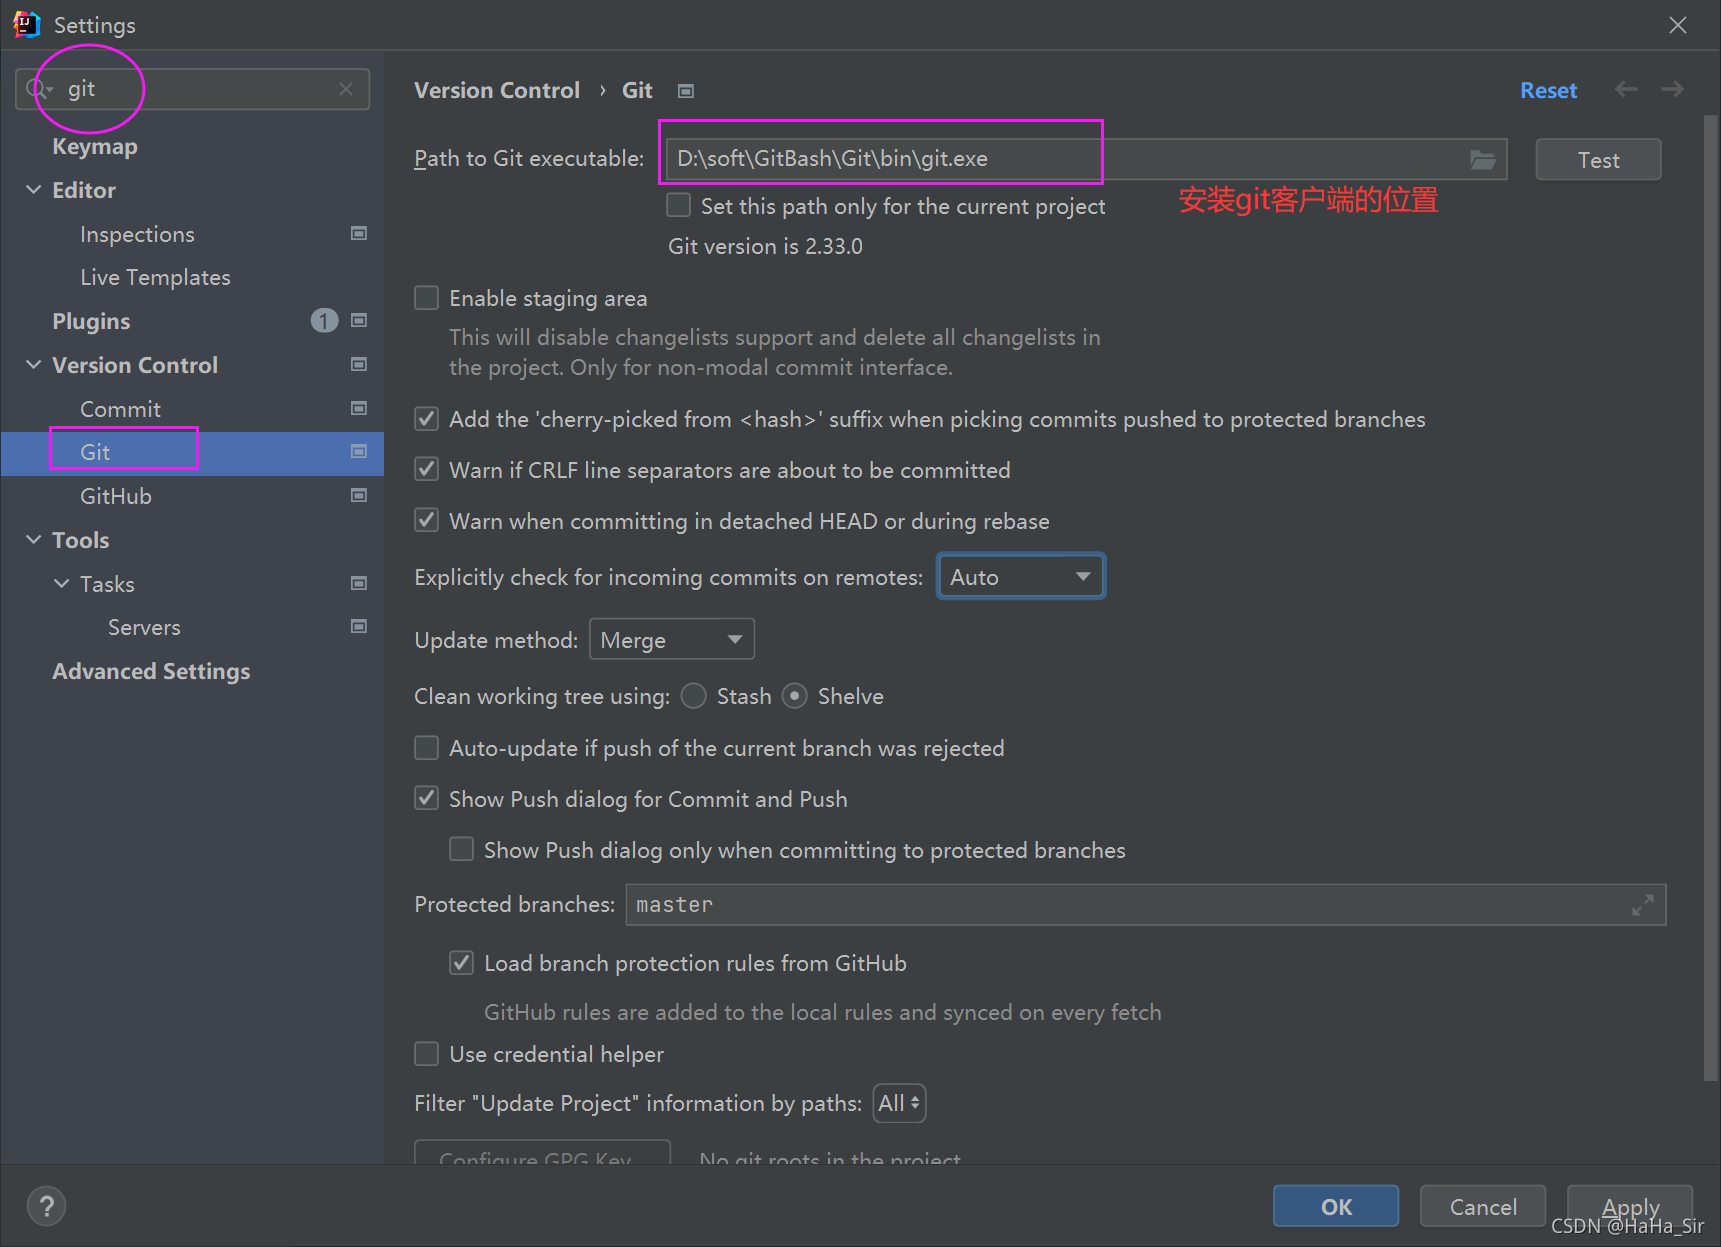
Task: Close the Settings dialog
Action: point(1678,25)
